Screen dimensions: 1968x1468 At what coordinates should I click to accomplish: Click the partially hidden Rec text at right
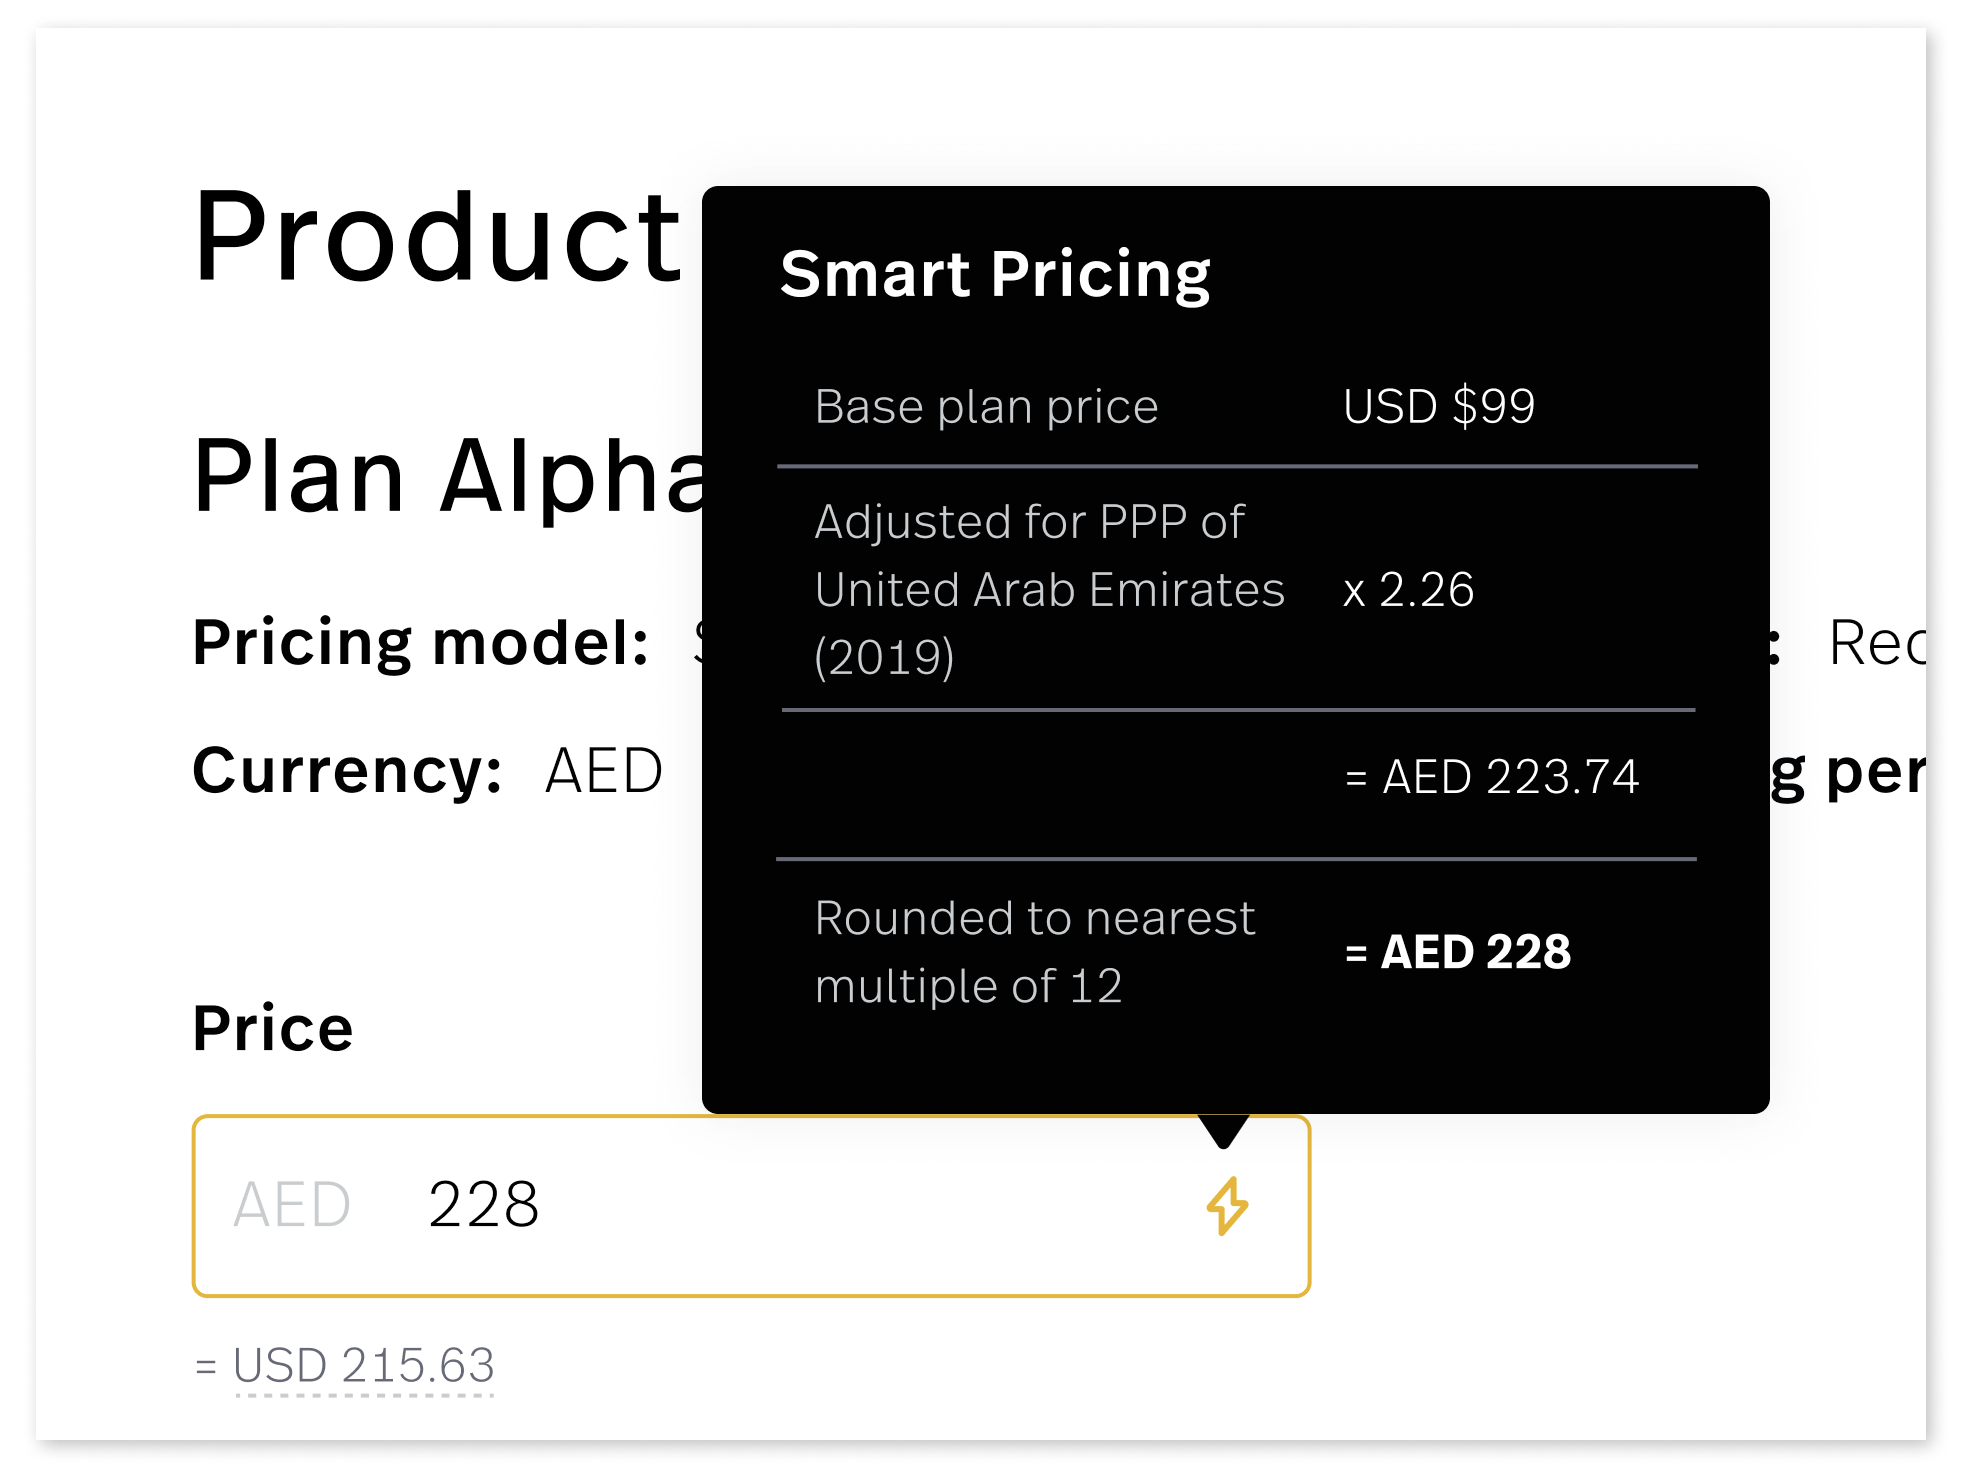[1876, 642]
